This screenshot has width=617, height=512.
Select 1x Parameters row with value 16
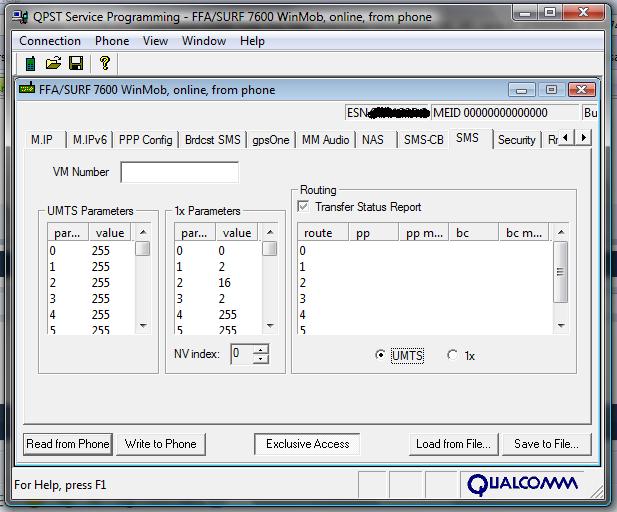[218, 283]
